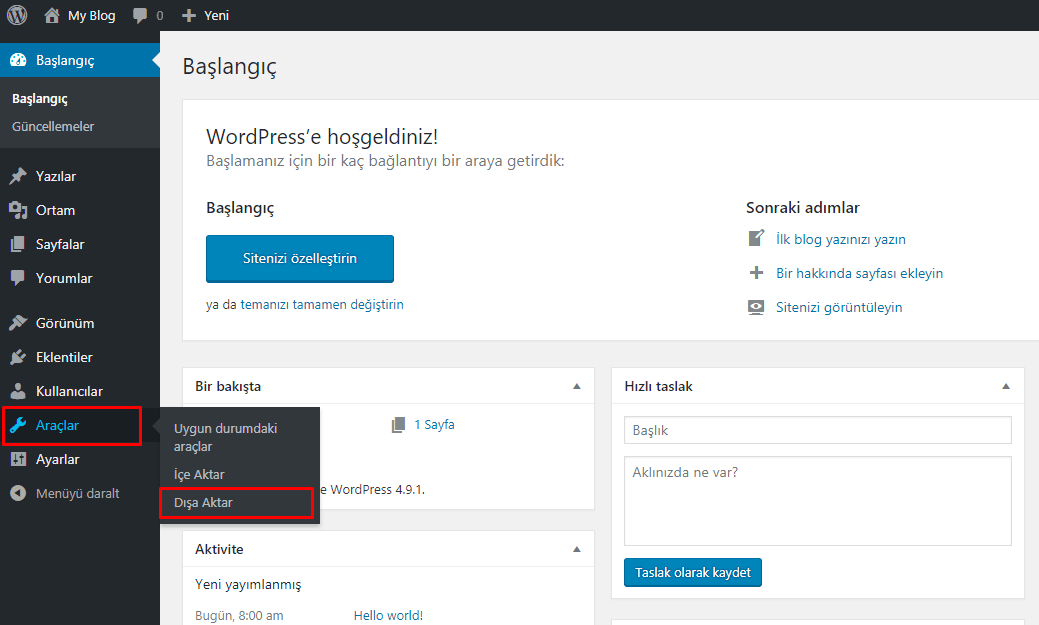Click the Görünüm paintbrush icon
1039x625 pixels.
coord(18,324)
